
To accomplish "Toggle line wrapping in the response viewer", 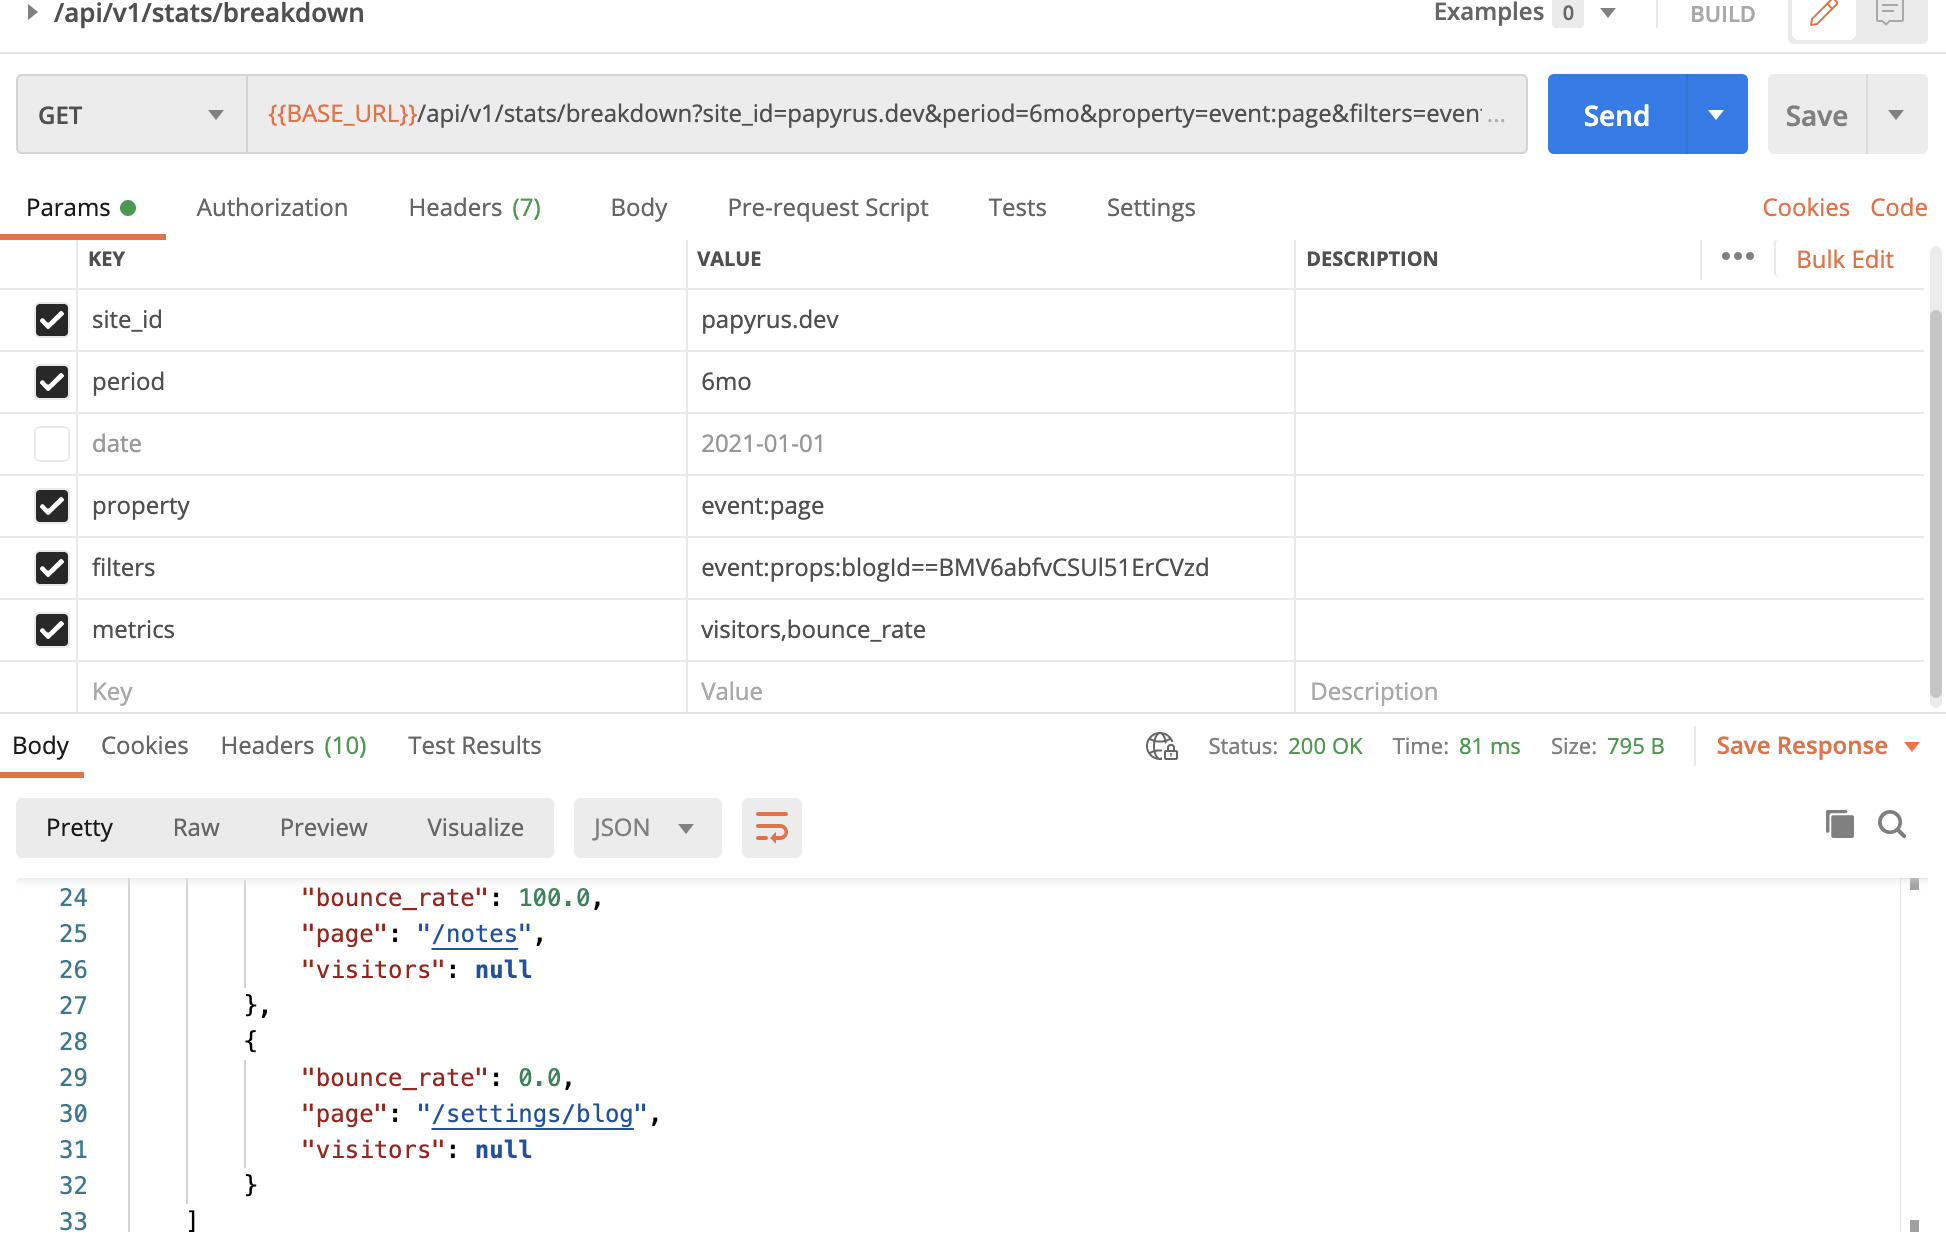I will point(771,827).
